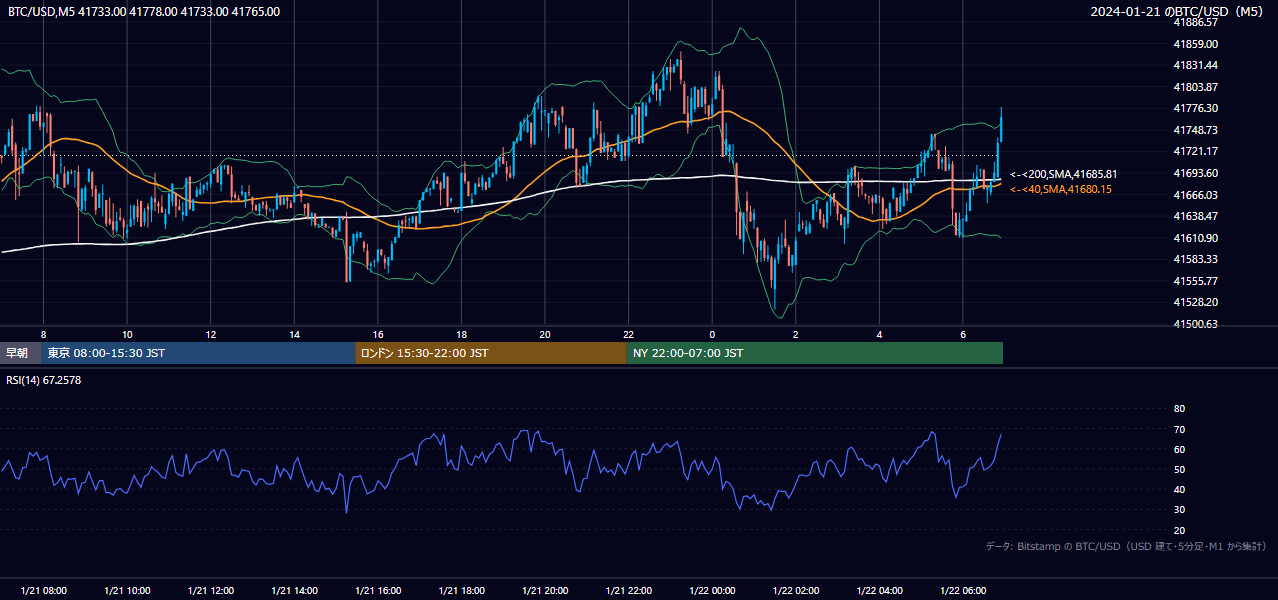The height and width of the screenshot is (600, 1278).
Task: Click the '1/21 16:00' bottom time label
Action: tap(378, 591)
